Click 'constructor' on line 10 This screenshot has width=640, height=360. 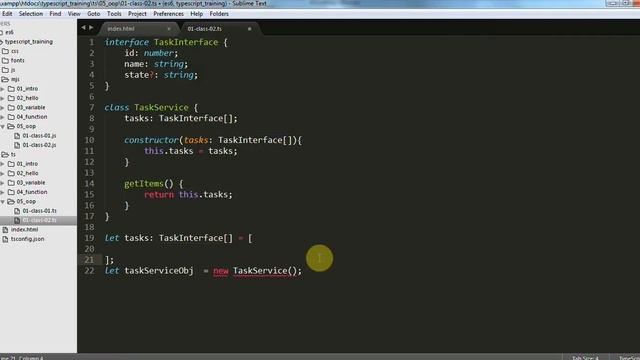[151, 140]
